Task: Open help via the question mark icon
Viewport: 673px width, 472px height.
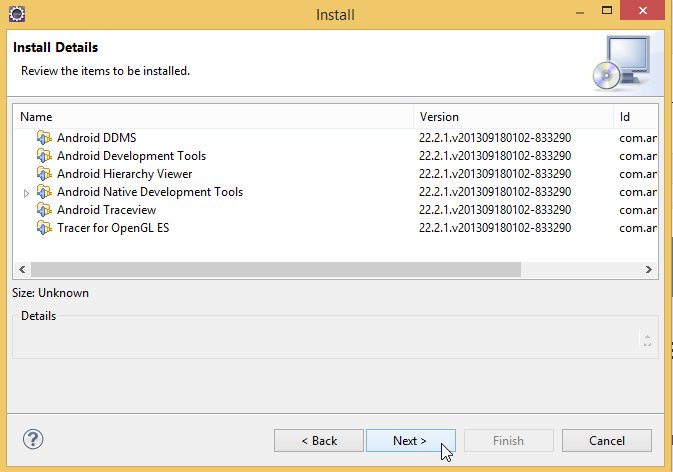Action: pos(33,439)
